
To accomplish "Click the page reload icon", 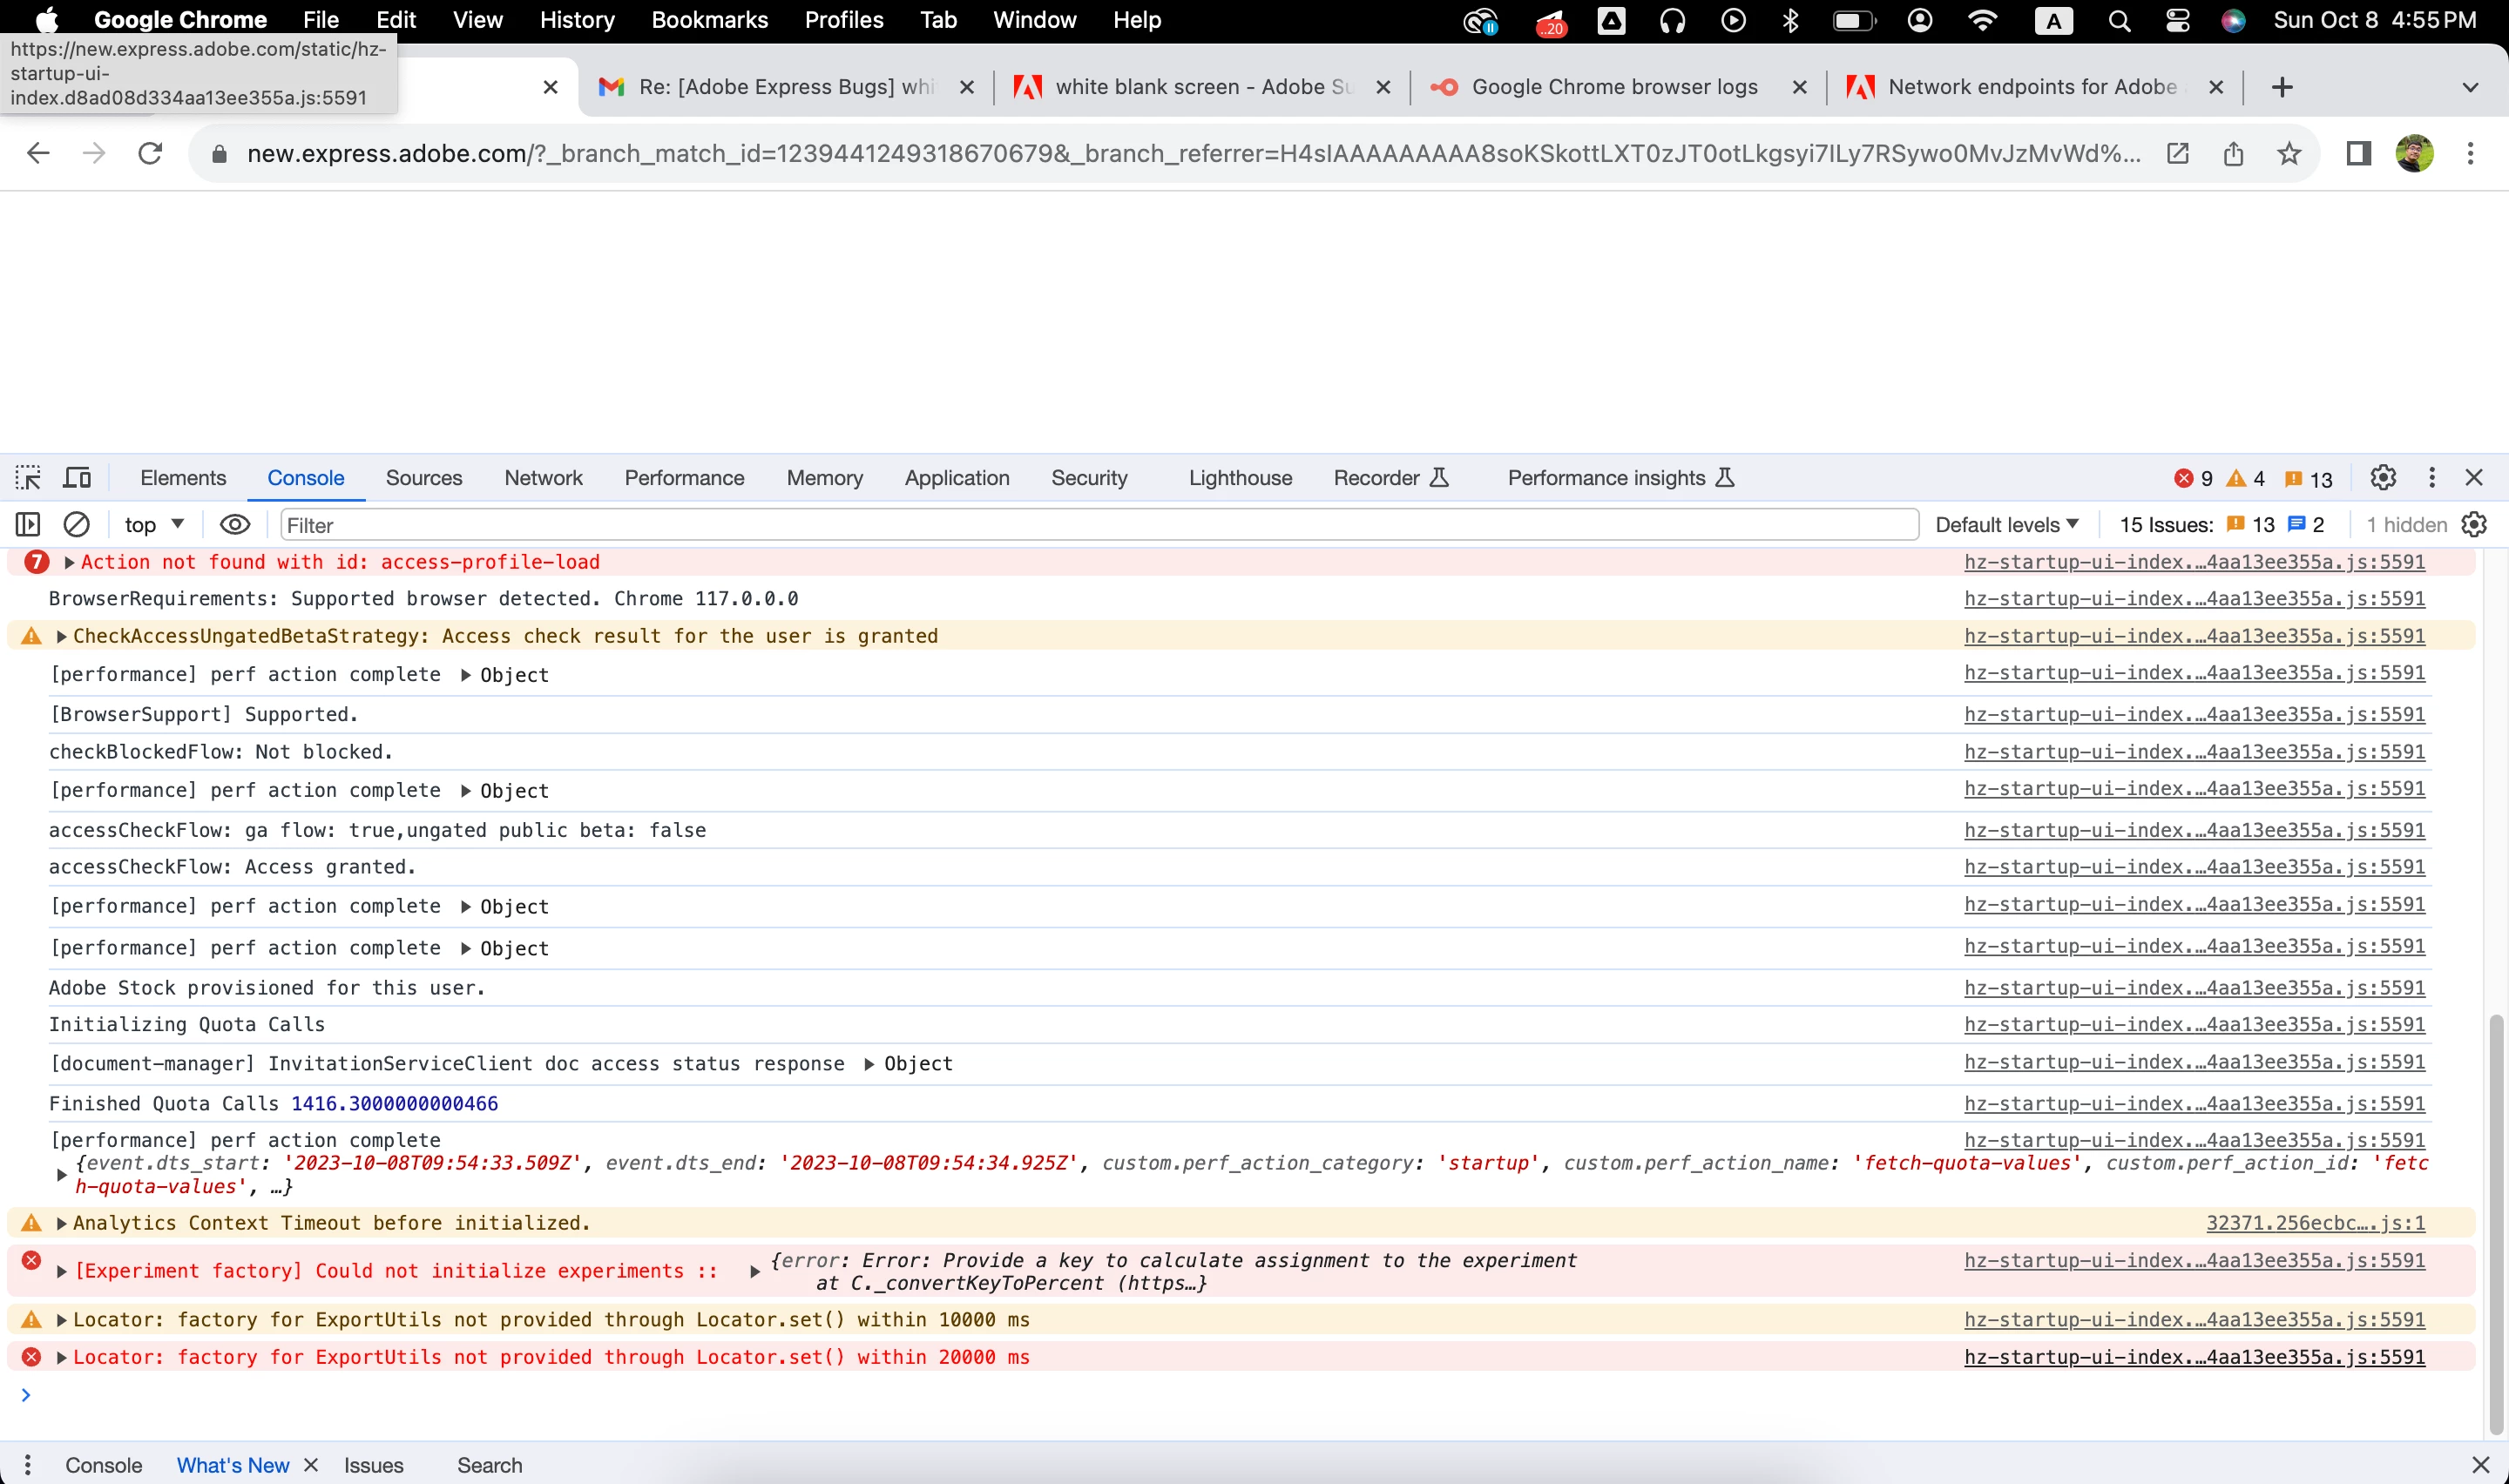I will click(x=150, y=154).
